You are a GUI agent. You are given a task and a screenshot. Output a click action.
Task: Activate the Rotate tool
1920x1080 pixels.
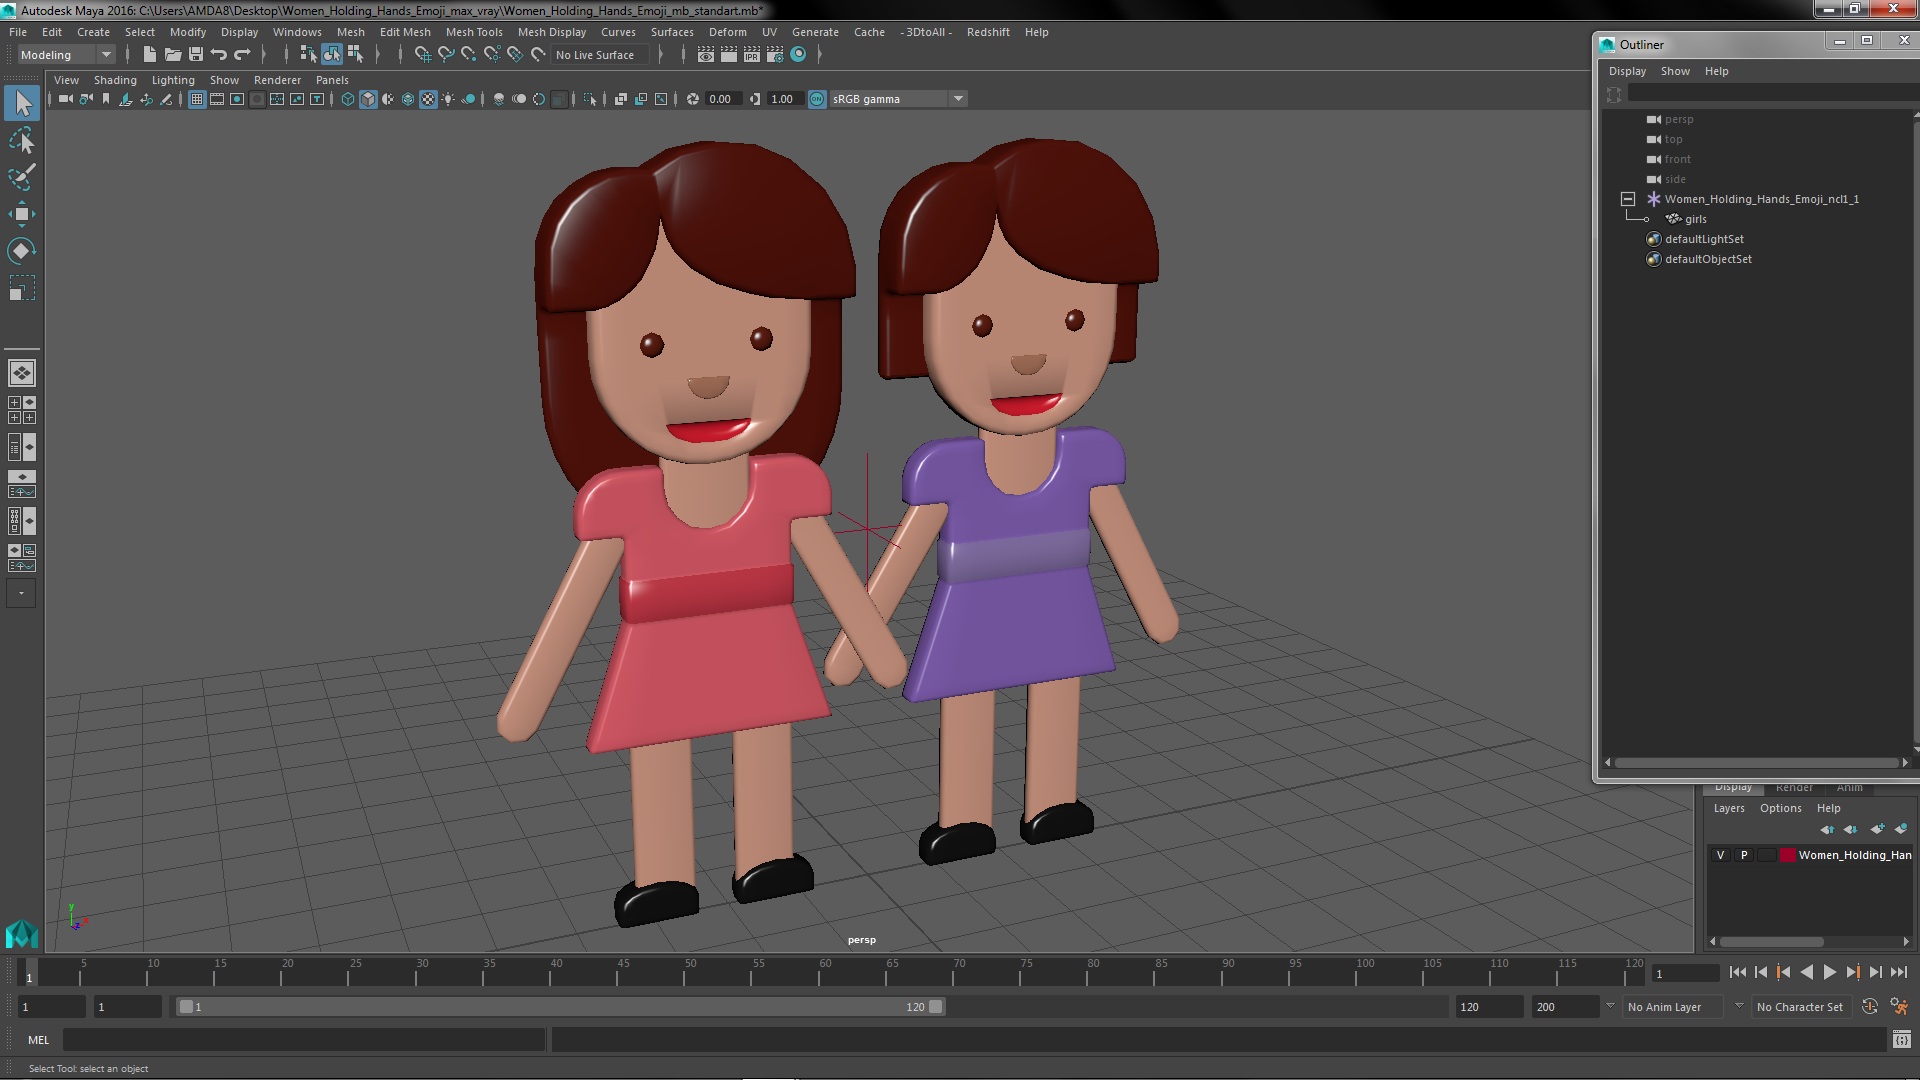click(x=22, y=250)
